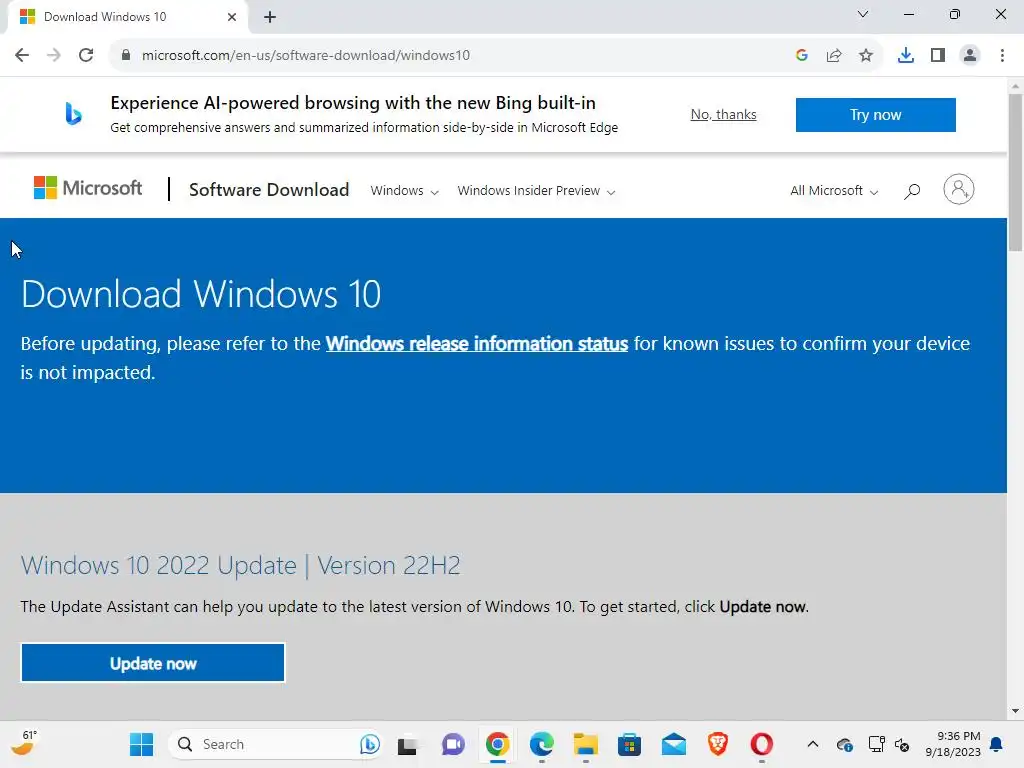This screenshot has height=768, width=1024.
Task: Click the site search magnifier icon
Action: [x=912, y=191]
